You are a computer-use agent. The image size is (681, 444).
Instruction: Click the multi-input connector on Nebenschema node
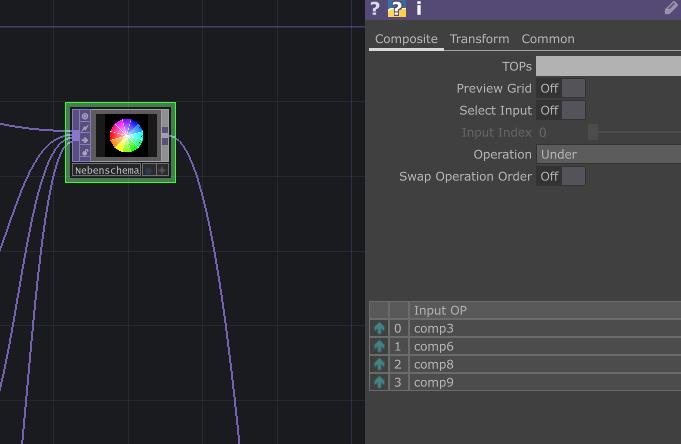coord(76,136)
